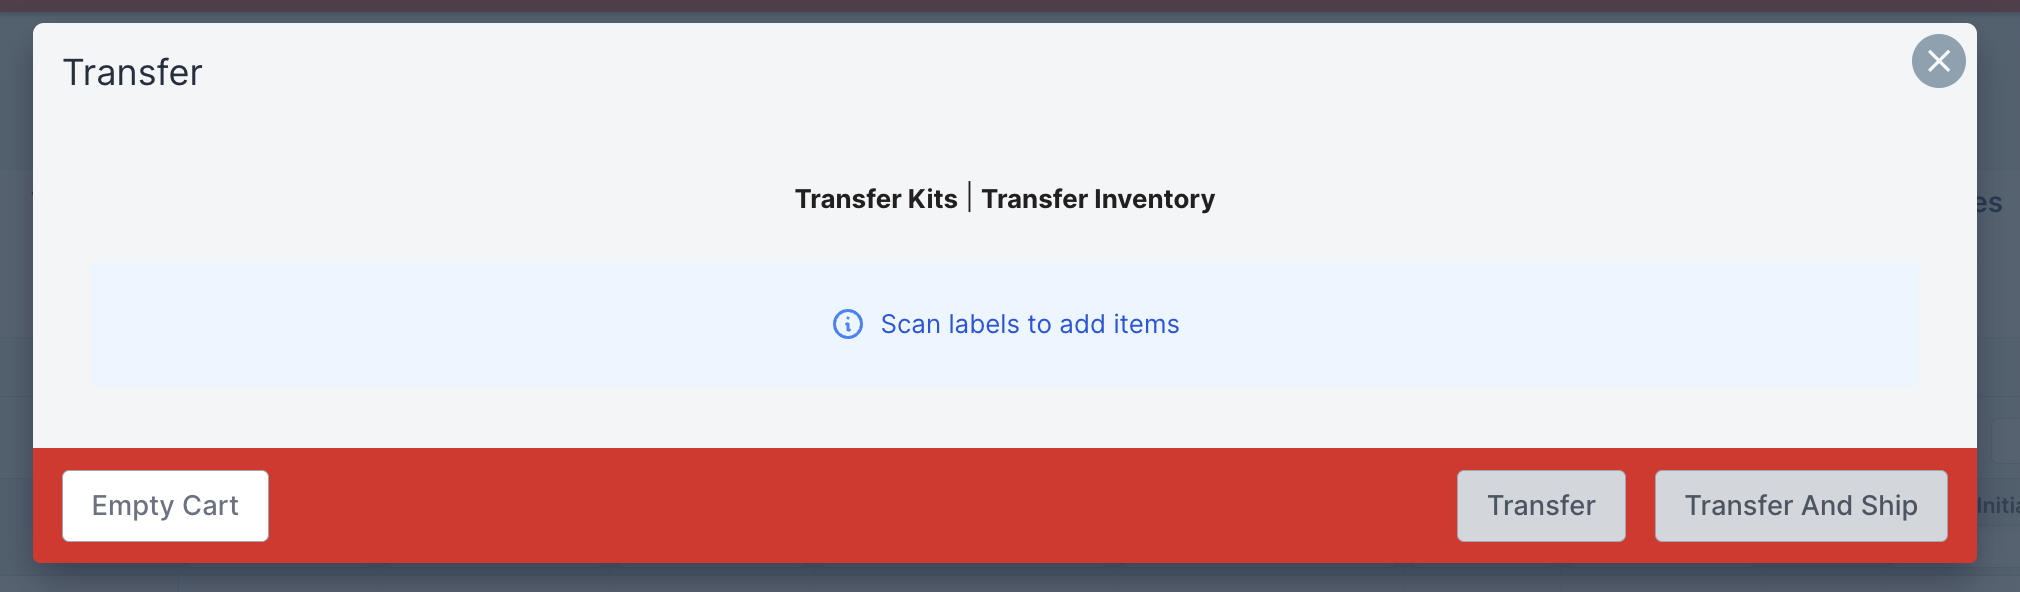
Task: Click the light blue scan info banner
Action: (x=1005, y=325)
